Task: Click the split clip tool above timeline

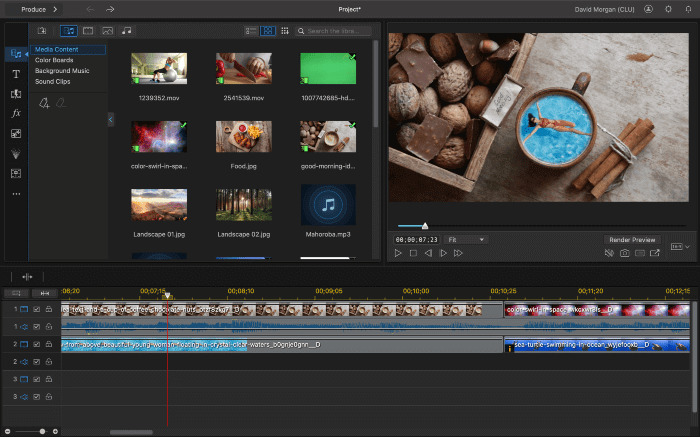Action: click(x=27, y=276)
